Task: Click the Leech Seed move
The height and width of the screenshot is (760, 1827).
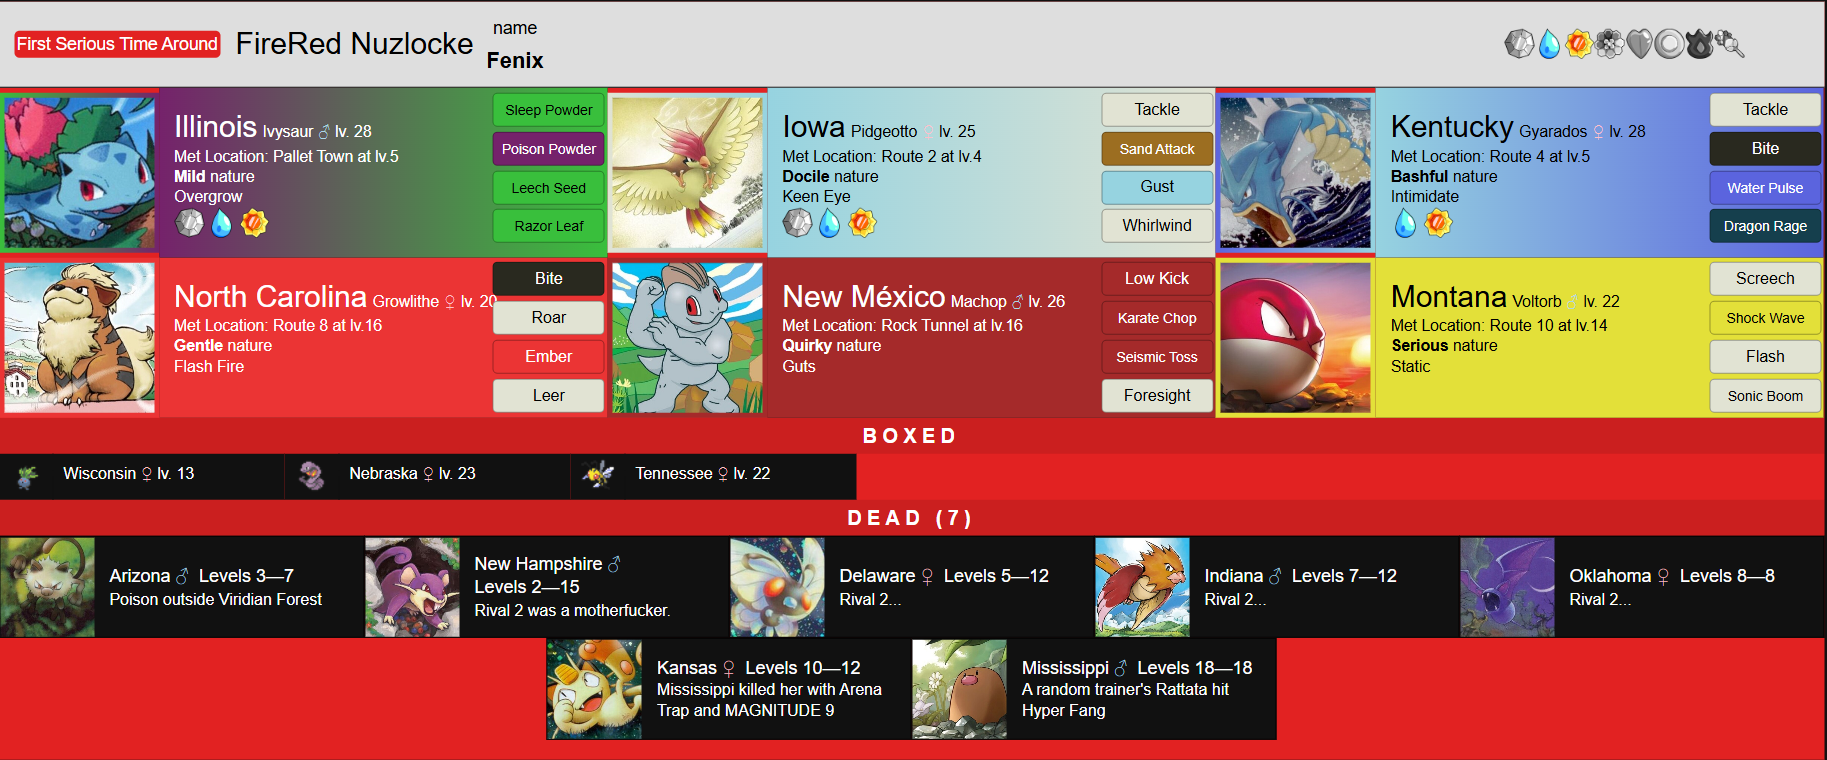Action: pos(549,188)
